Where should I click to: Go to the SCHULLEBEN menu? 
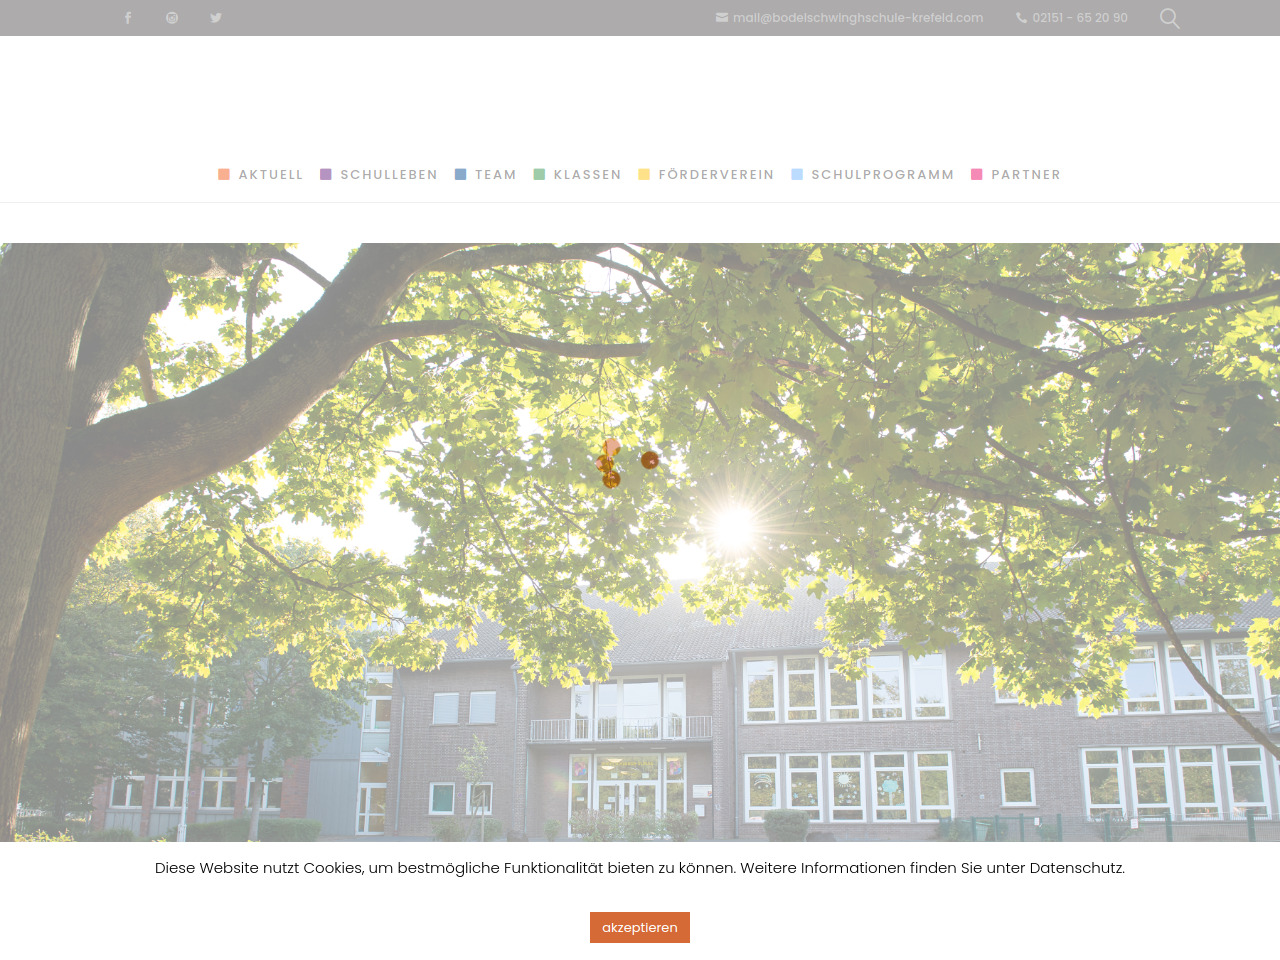(x=389, y=174)
